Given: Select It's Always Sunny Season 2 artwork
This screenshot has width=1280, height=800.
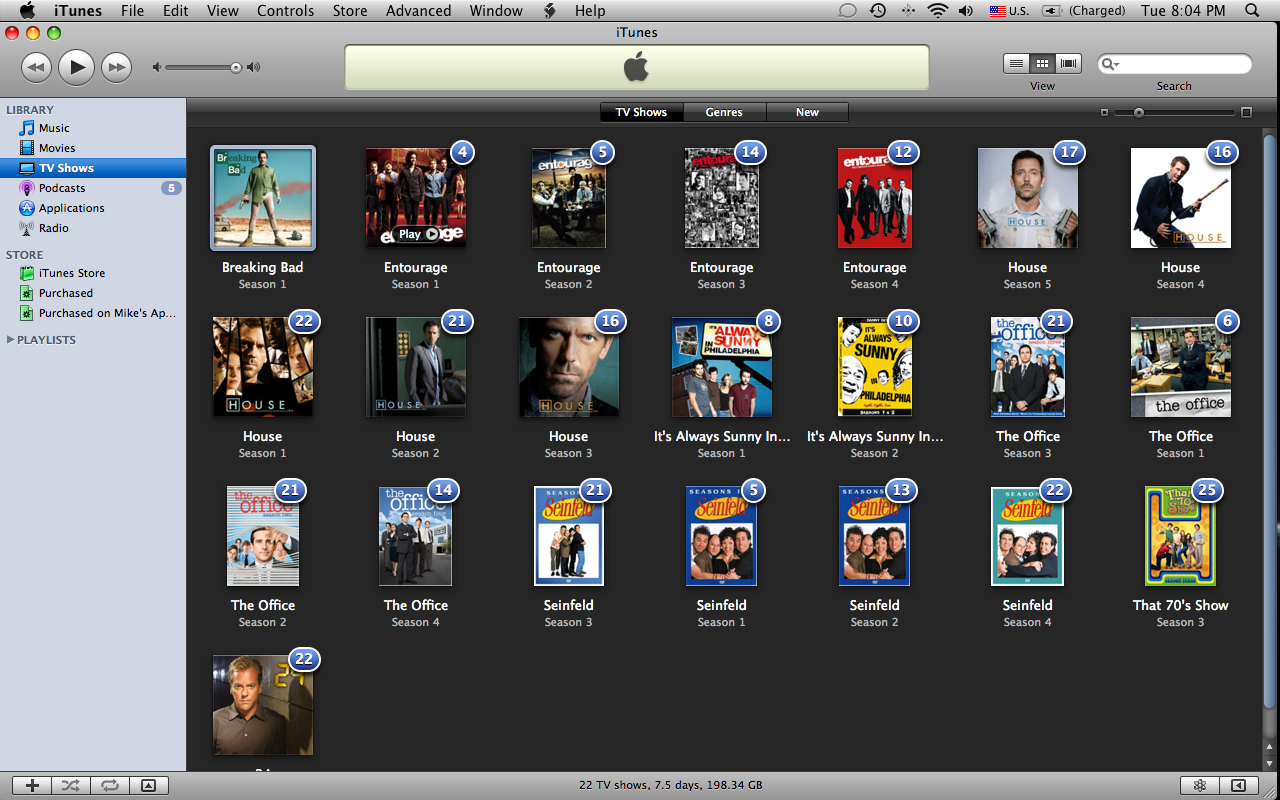Looking at the screenshot, I should click(875, 367).
